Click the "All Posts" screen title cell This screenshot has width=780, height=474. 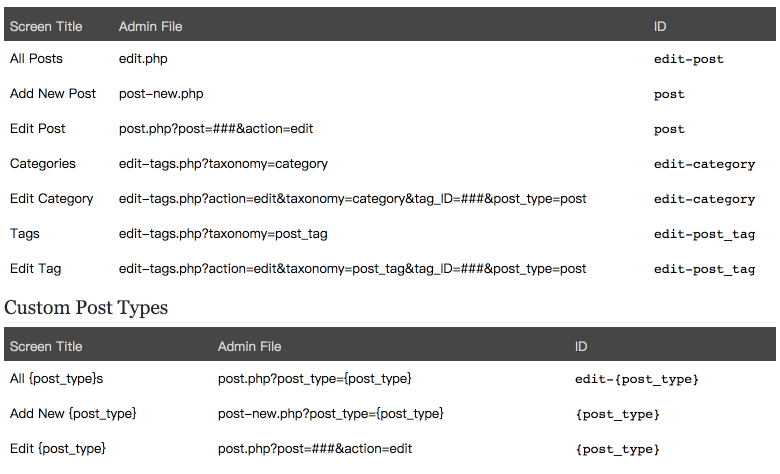(x=36, y=59)
